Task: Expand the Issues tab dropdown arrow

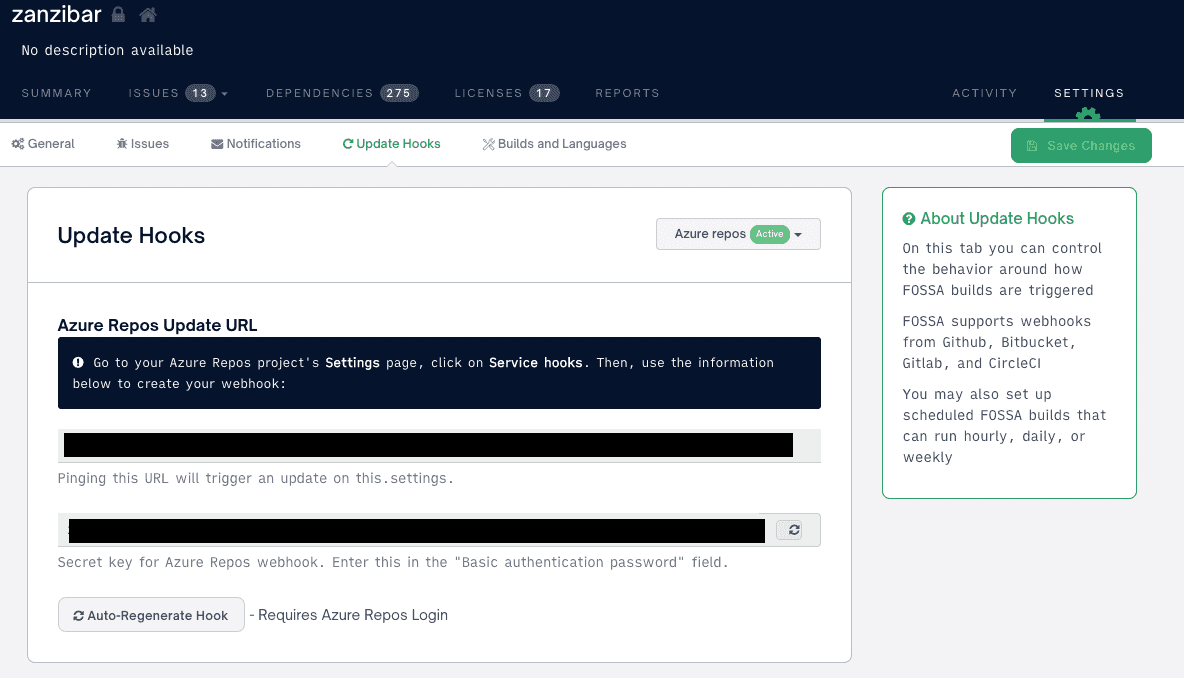Action: [x=224, y=94]
